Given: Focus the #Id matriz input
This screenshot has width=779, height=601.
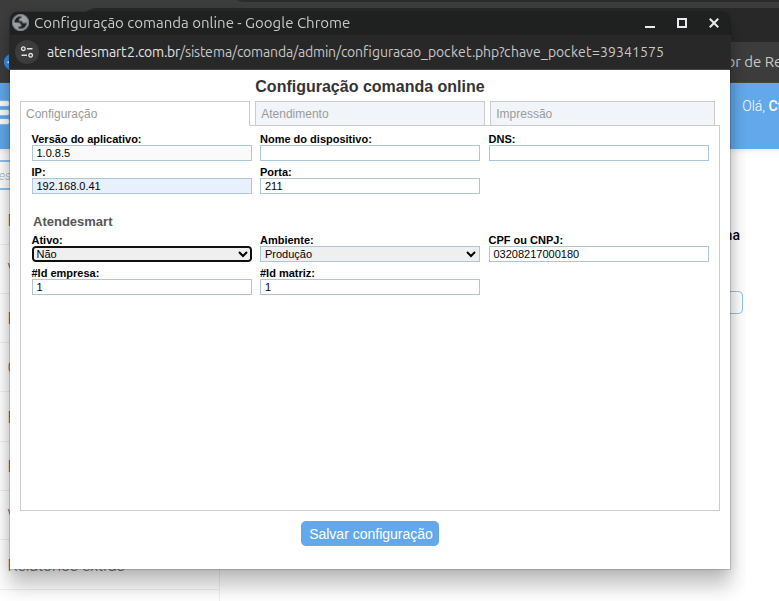Looking at the screenshot, I should (370, 287).
